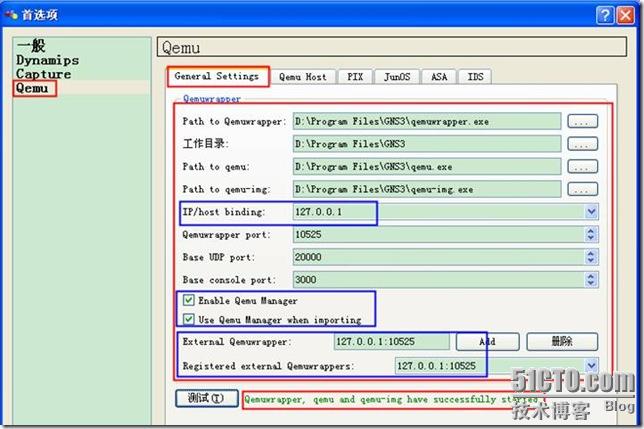
Task: Select 一般 in the preferences list
Action: (x=31, y=46)
